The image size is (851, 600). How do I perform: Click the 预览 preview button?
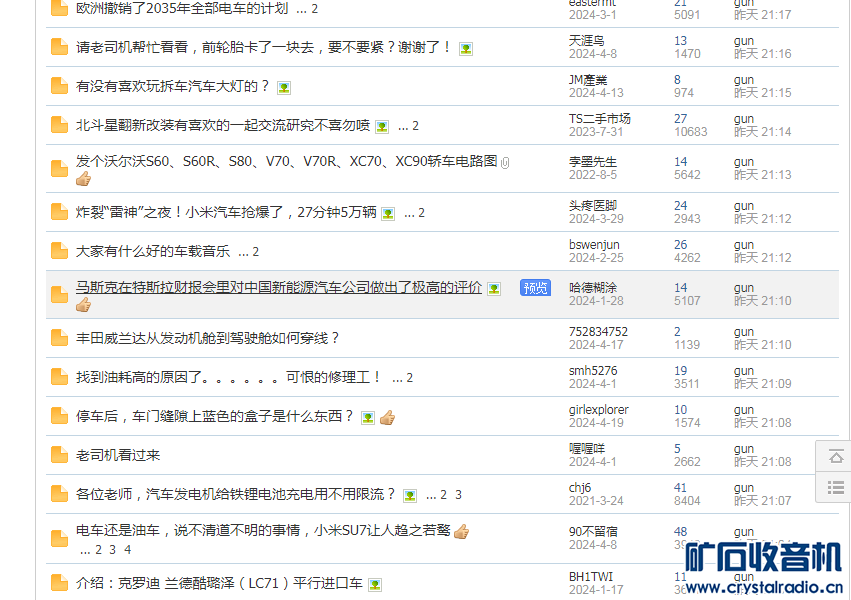[535, 288]
